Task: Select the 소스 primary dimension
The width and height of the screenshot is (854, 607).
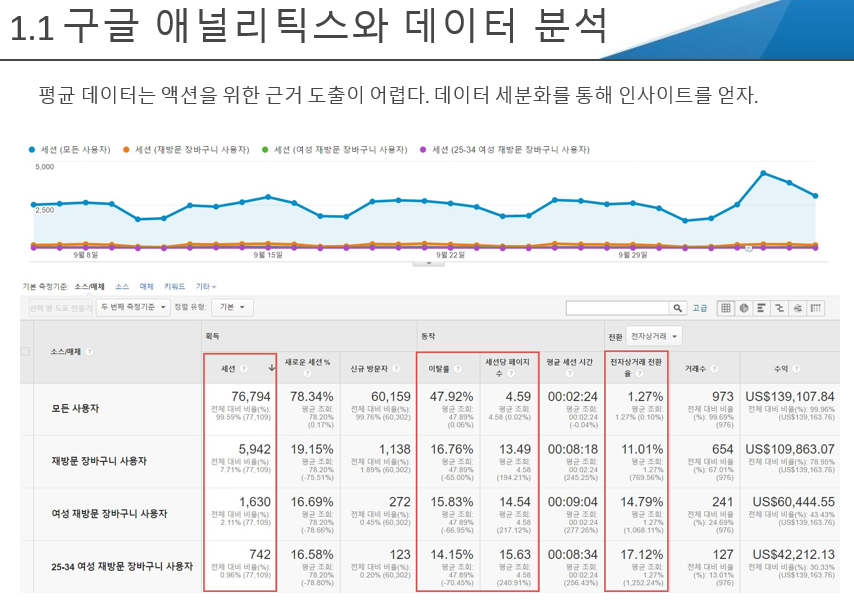Action: pyautogui.click(x=122, y=287)
